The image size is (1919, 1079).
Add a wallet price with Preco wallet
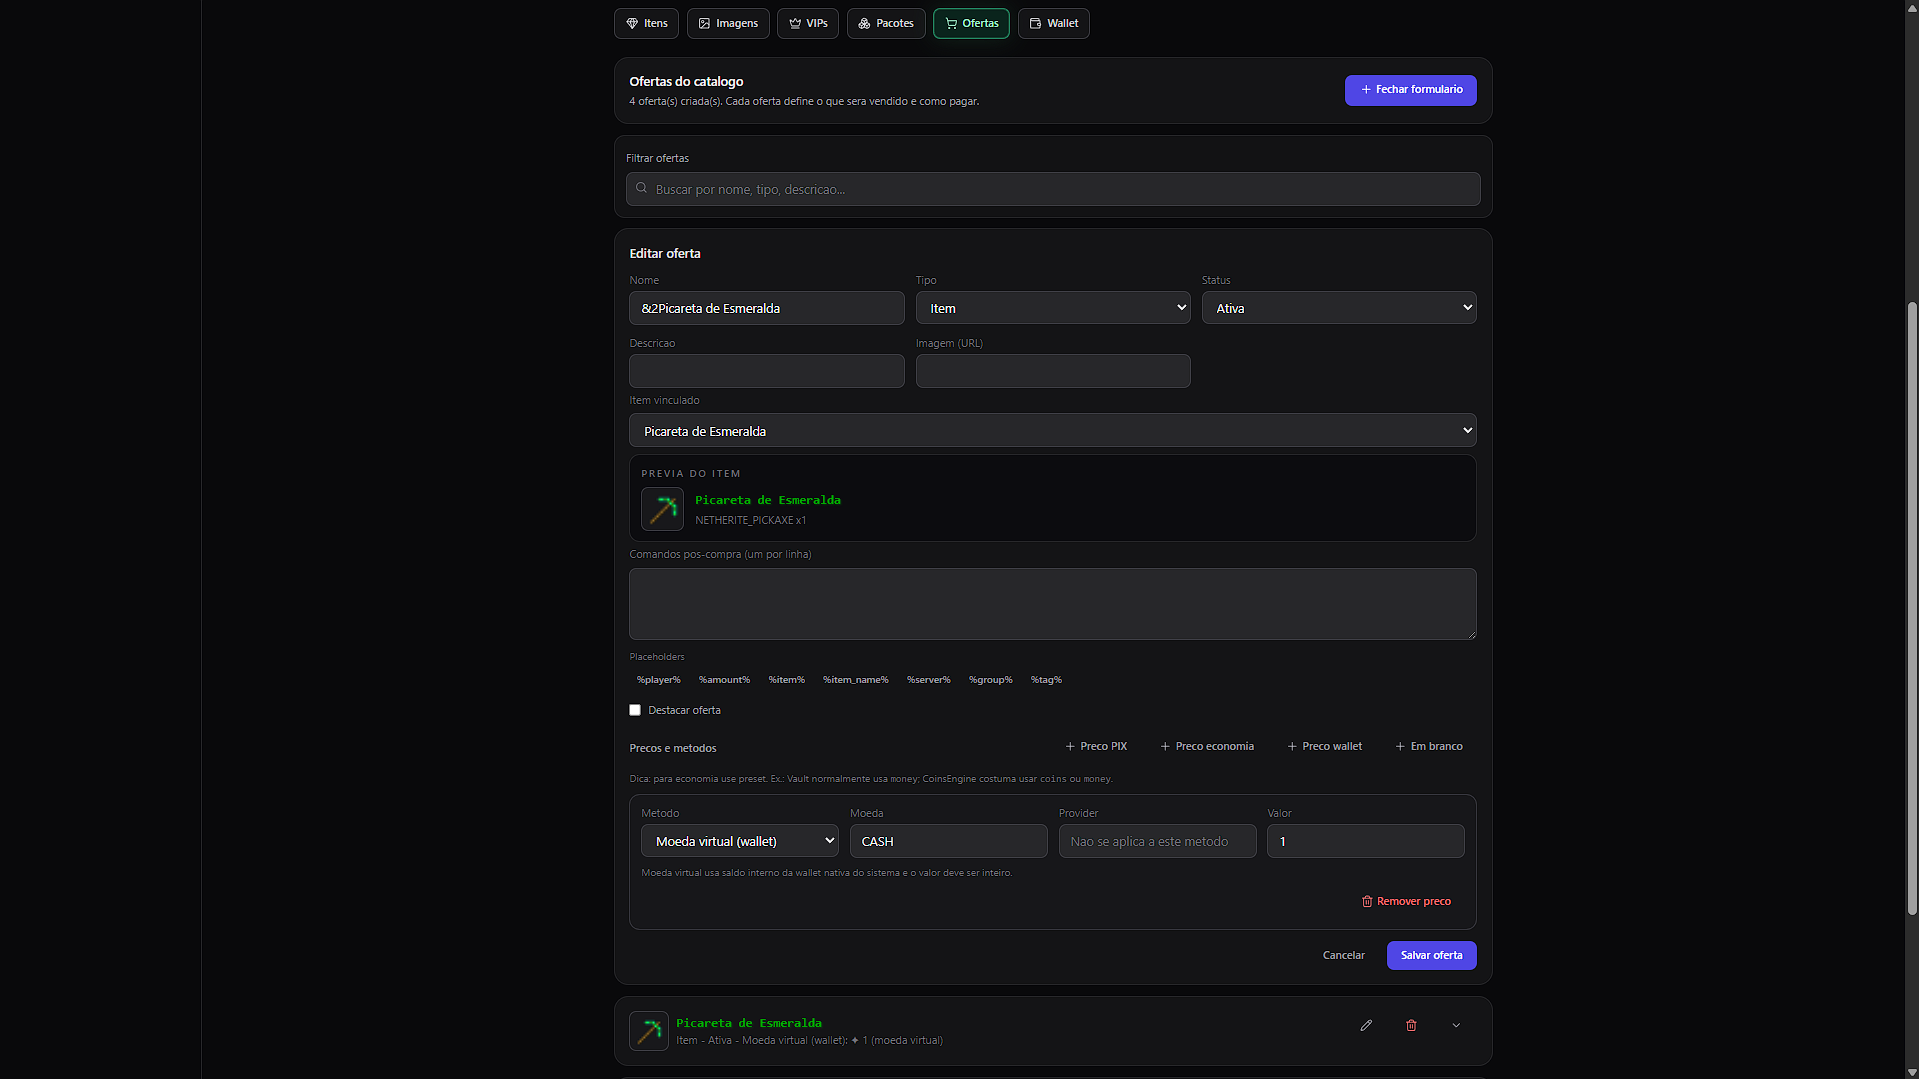tap(1324, 746)
